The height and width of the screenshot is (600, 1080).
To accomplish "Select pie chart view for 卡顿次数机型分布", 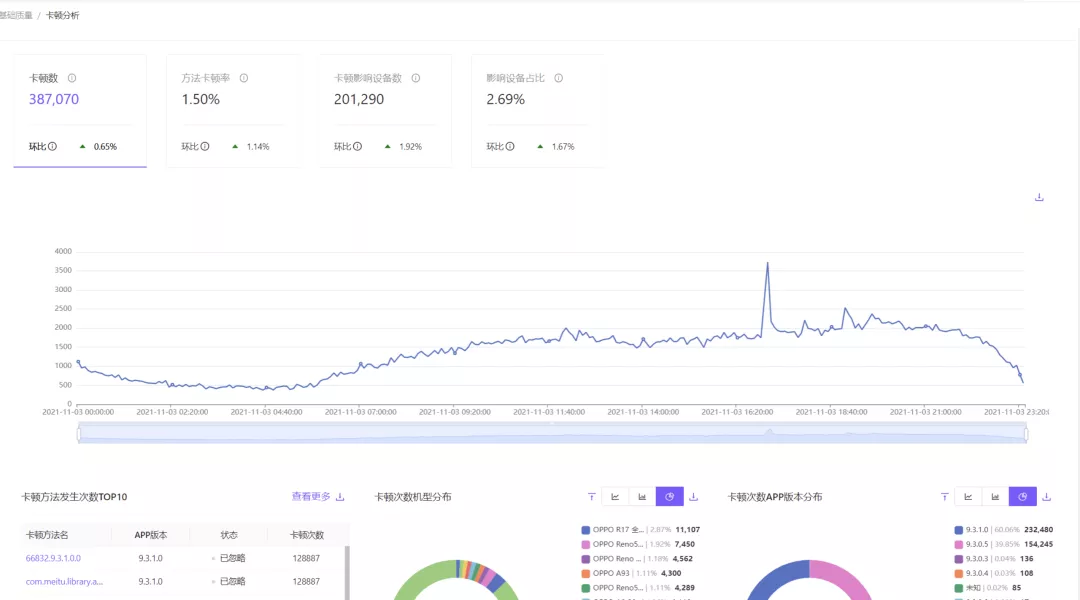I will (669, 497).
